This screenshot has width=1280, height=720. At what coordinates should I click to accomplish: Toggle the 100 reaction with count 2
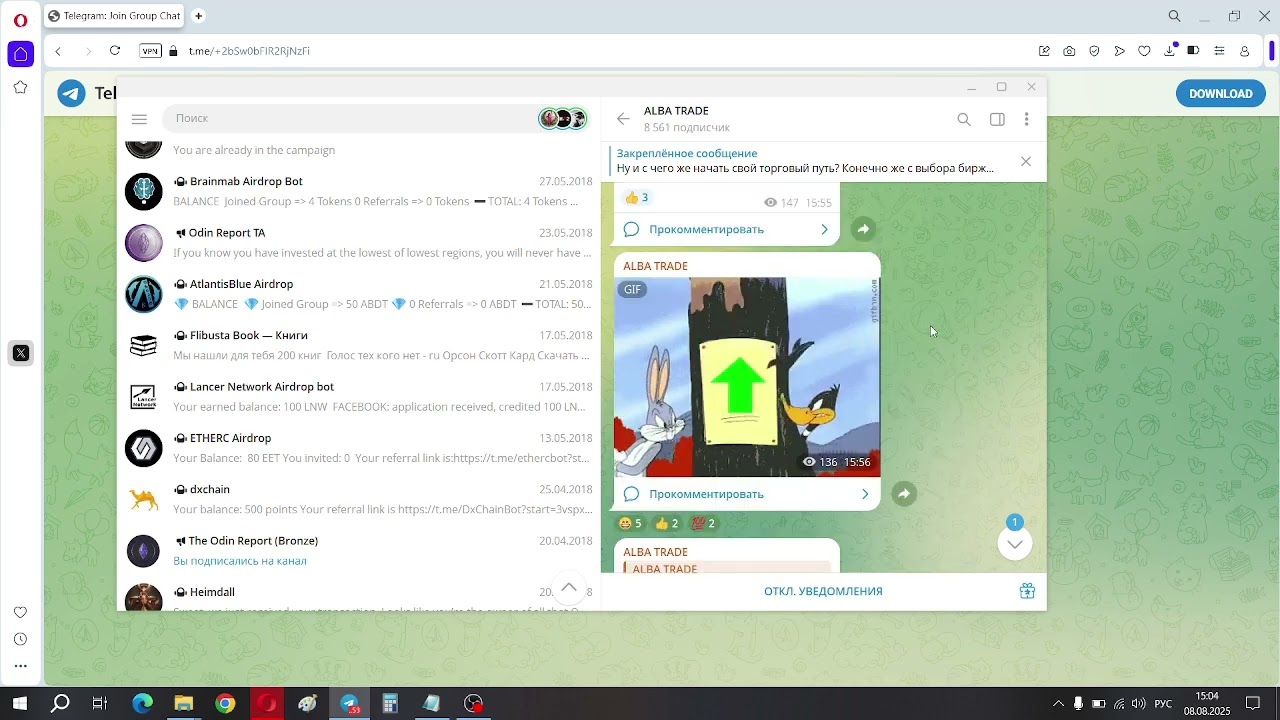coord(704,523)
